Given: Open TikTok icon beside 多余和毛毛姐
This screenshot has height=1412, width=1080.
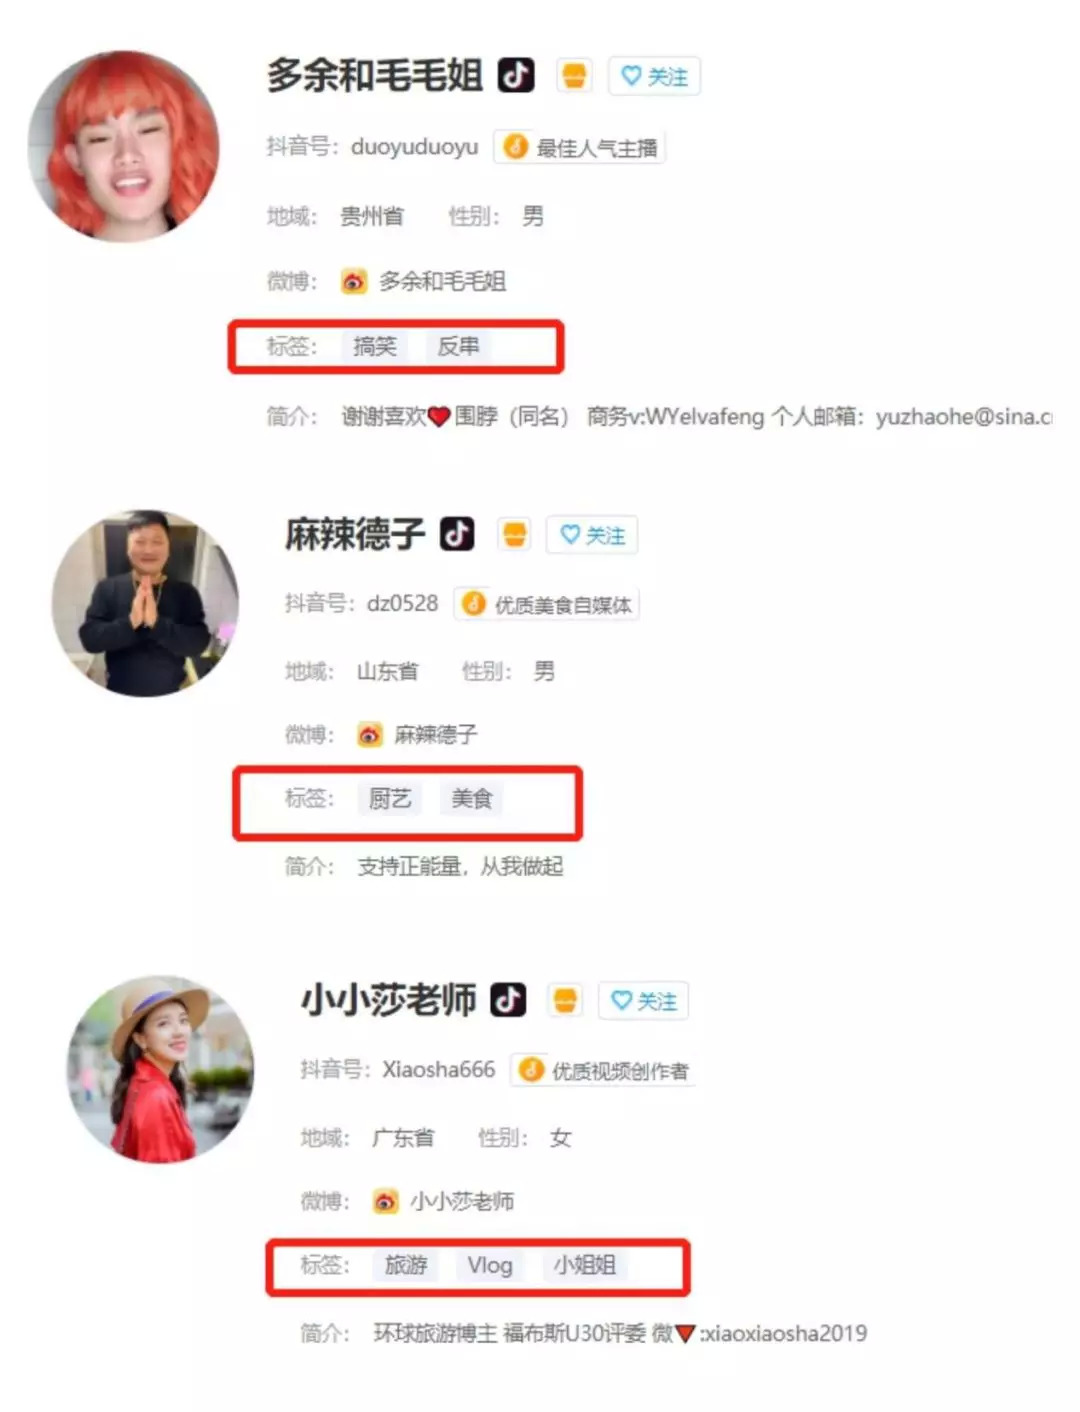Looking at the screenshot, I should tap(516, 75).
